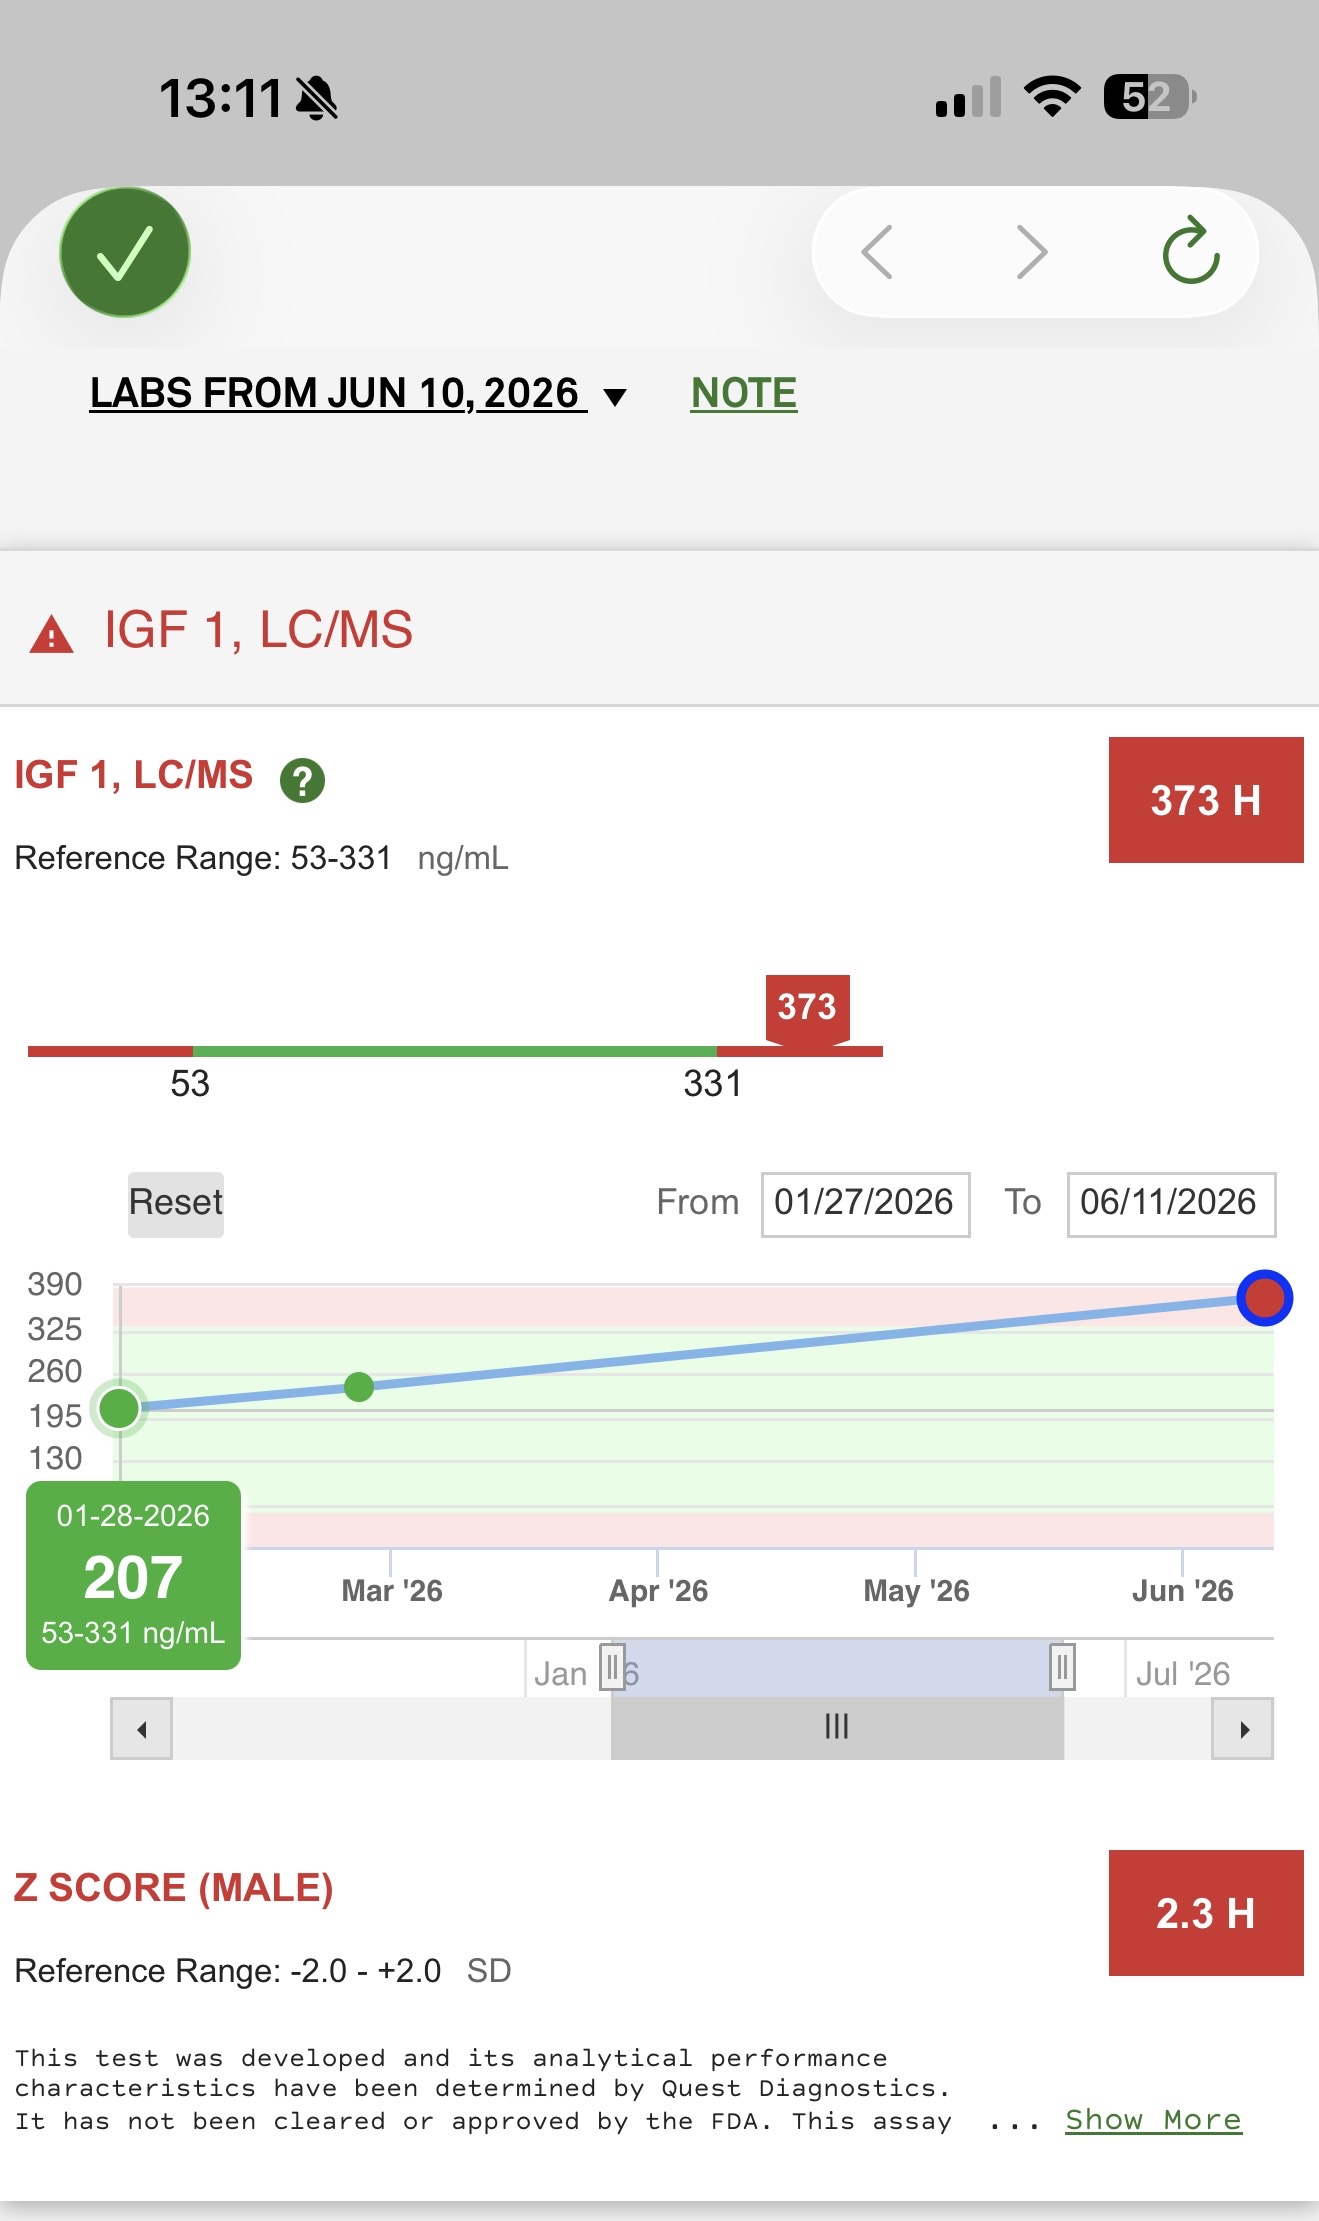Viewport: 1319px width, 2221px height.
Task: Tap the battery indicator in the status bar
Action: tap(1149, 97)
